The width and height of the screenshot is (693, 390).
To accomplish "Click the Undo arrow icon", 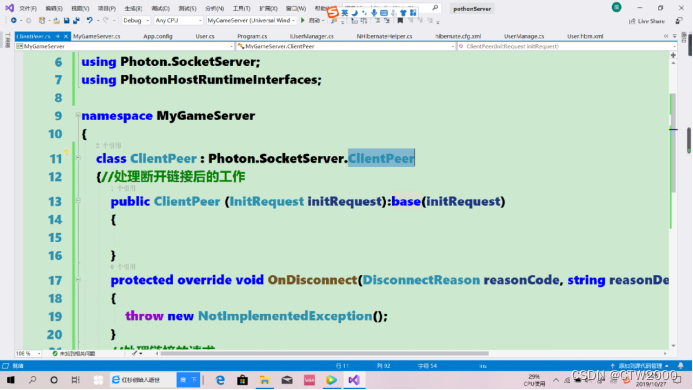I will coord(90,20).
